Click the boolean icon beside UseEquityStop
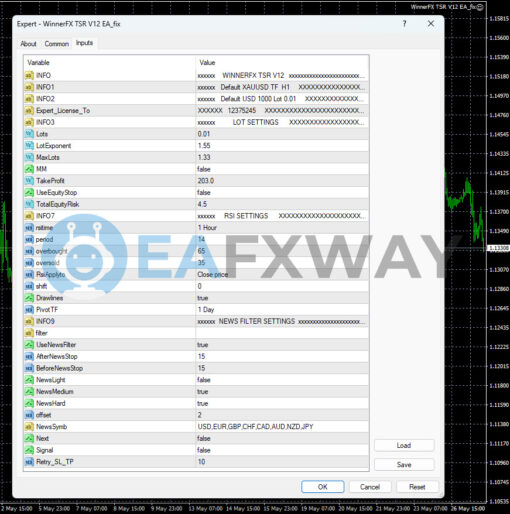 click(x=29, y=192)
